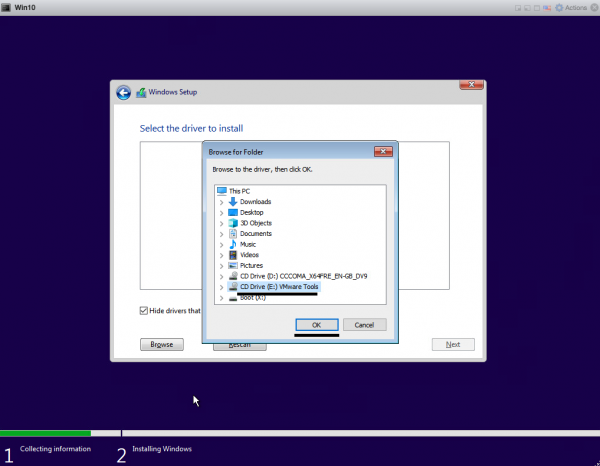Viewport: 600px width, 466px height.
Task: Click the Win10 console screen icon
Action: pyautogui.click(x=6, y=8)
